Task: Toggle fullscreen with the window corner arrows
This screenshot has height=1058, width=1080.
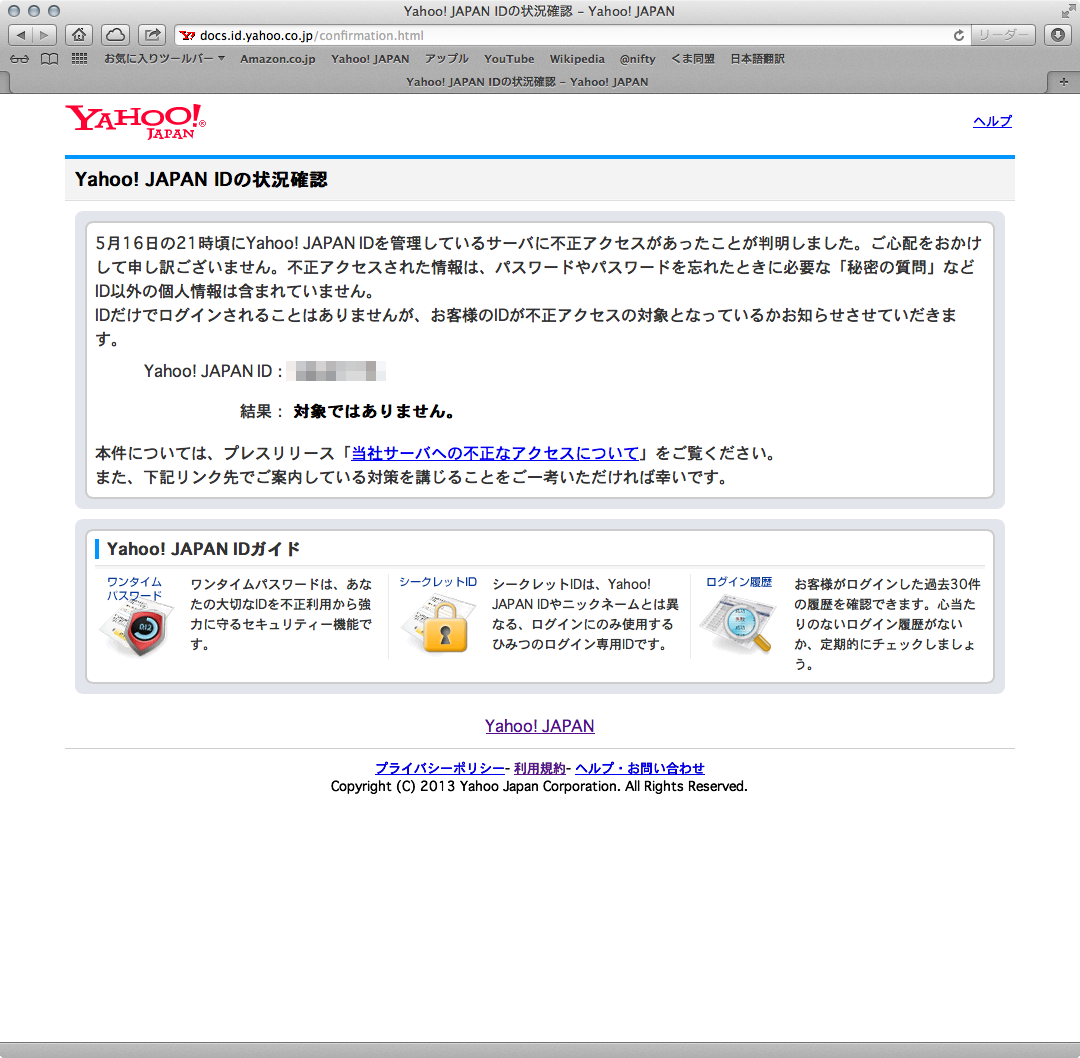Action: click(x=1067, y=11)
